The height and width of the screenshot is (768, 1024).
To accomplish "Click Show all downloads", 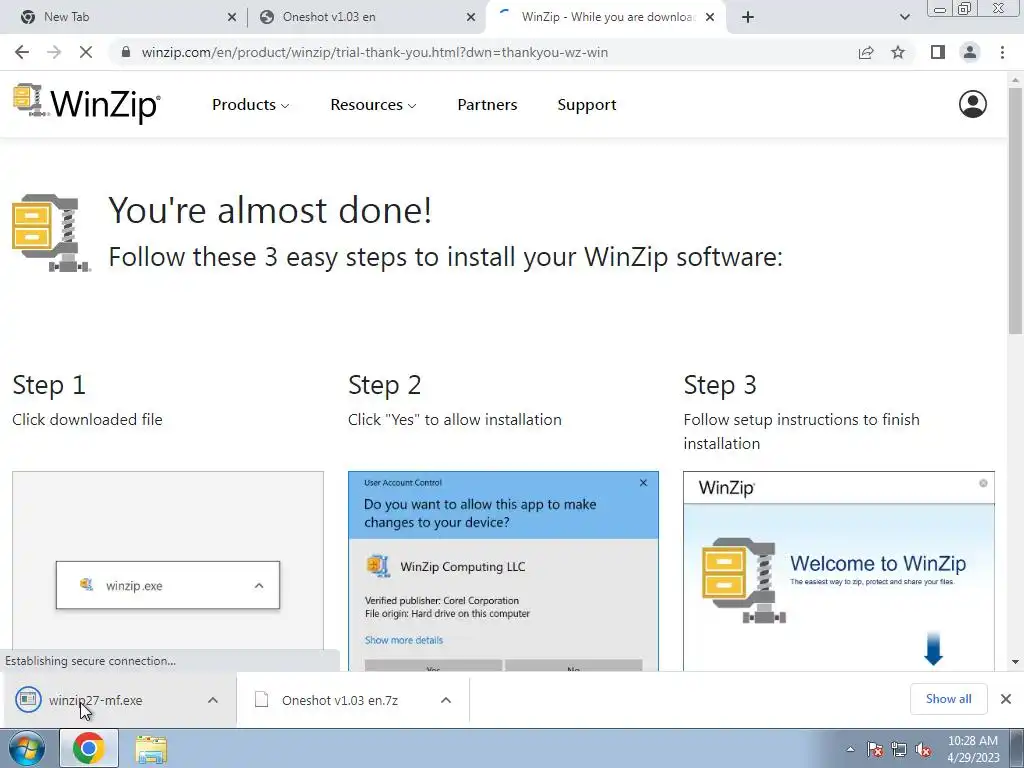I will 948,699.
